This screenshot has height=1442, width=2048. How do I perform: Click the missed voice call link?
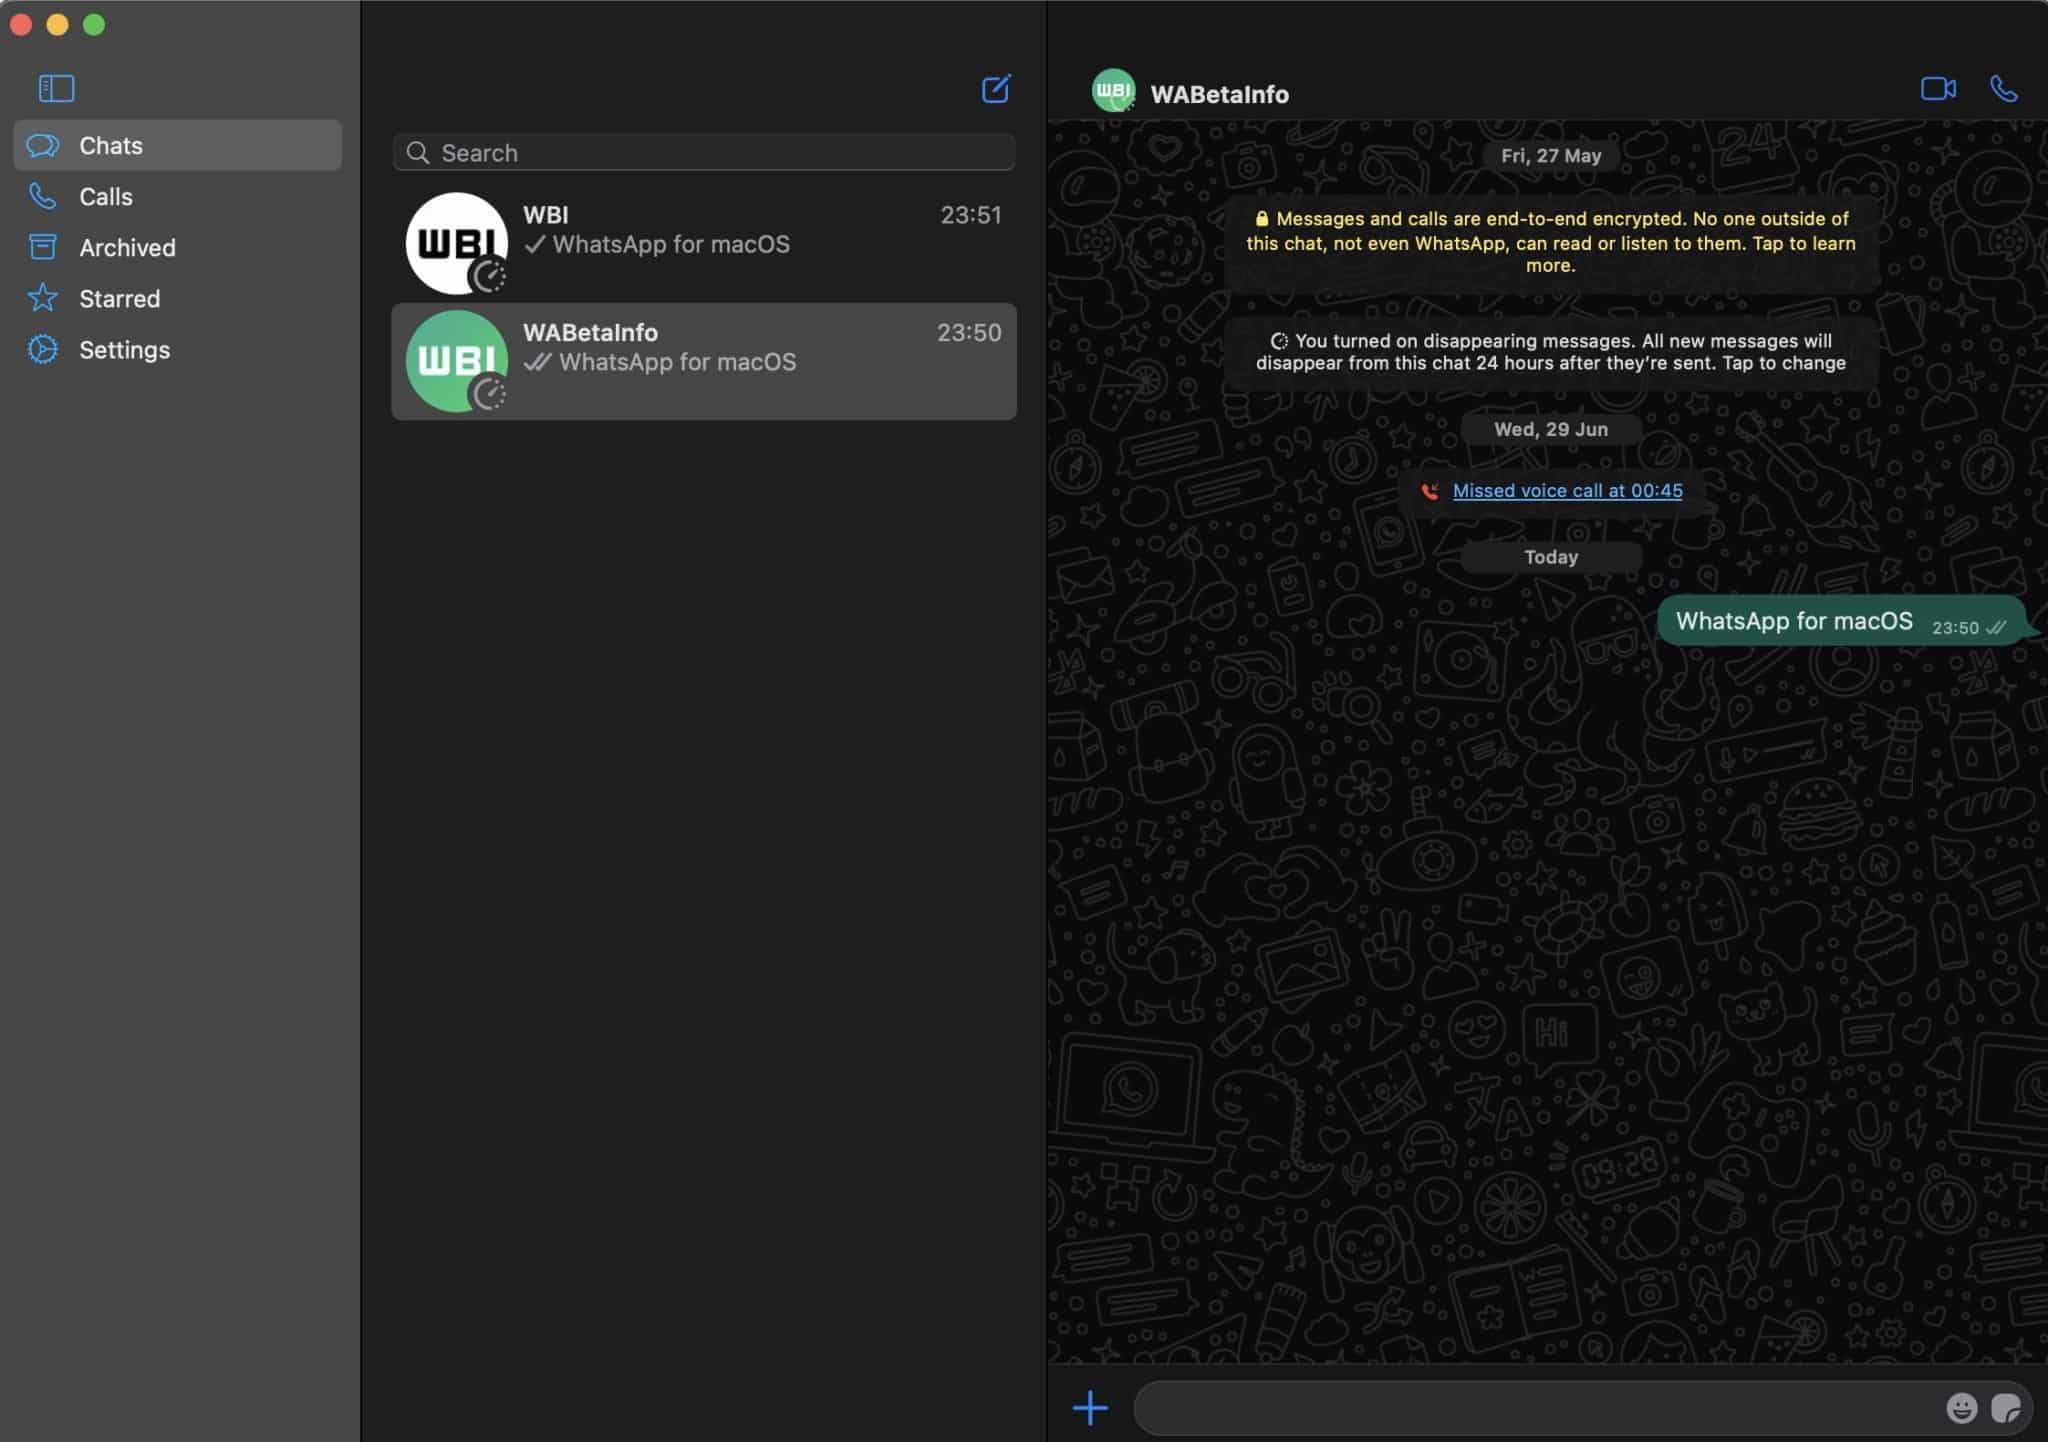pos(1566,490)
